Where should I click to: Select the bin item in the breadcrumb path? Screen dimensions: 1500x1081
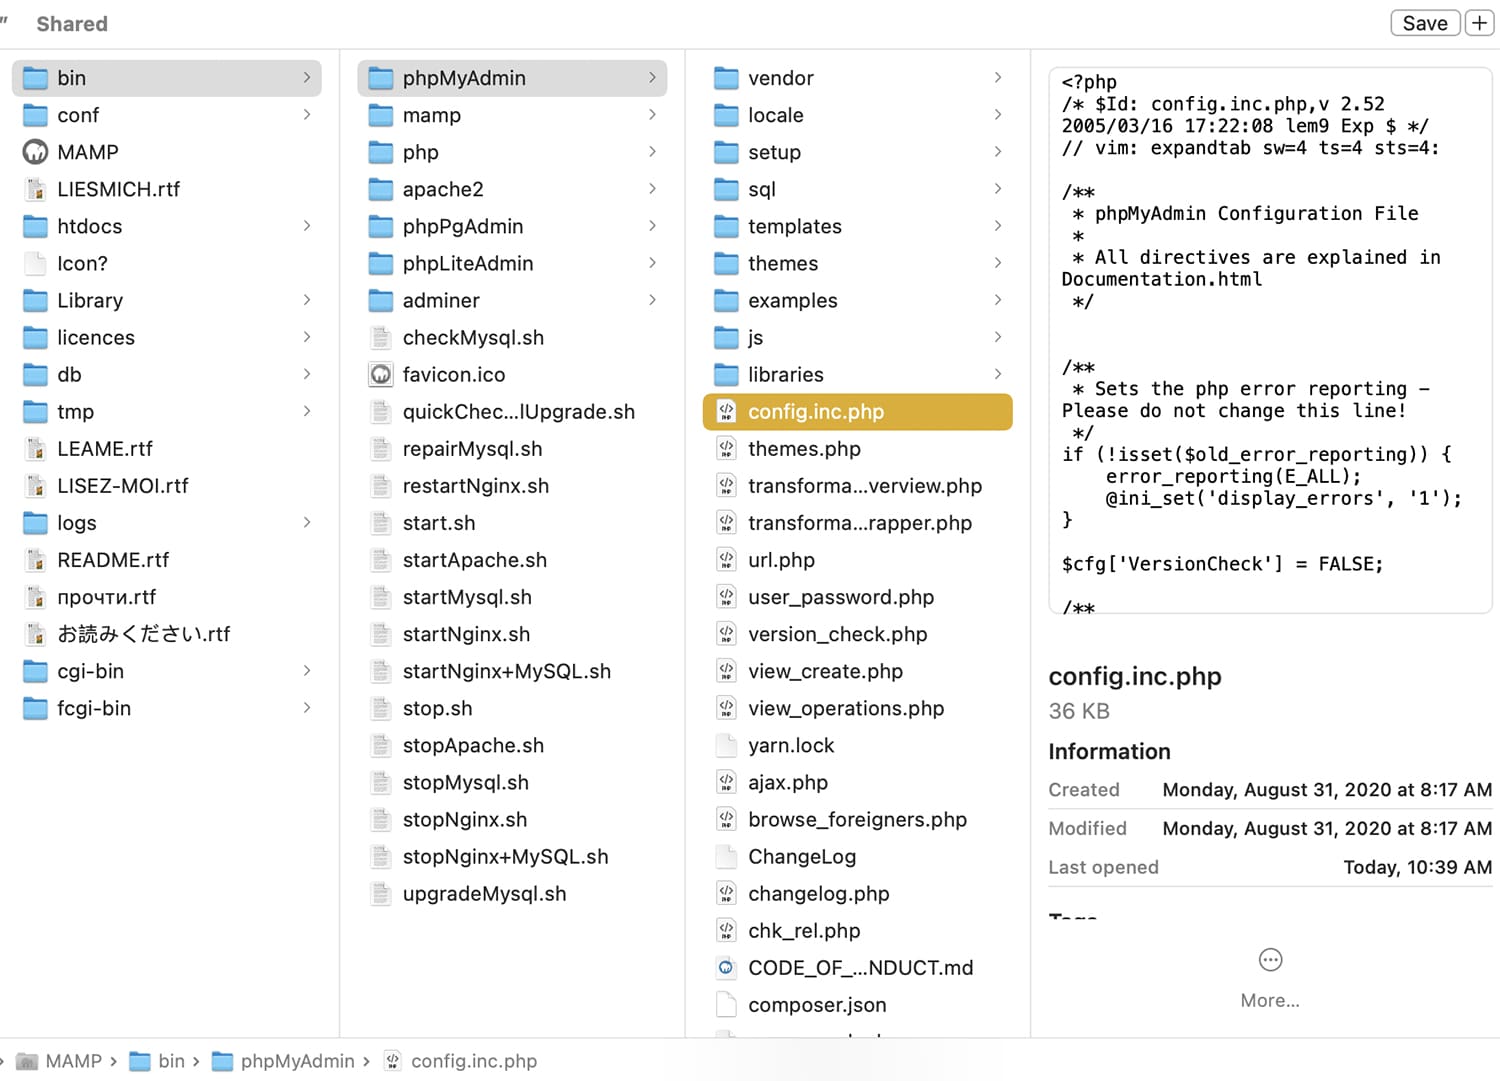171,1061
